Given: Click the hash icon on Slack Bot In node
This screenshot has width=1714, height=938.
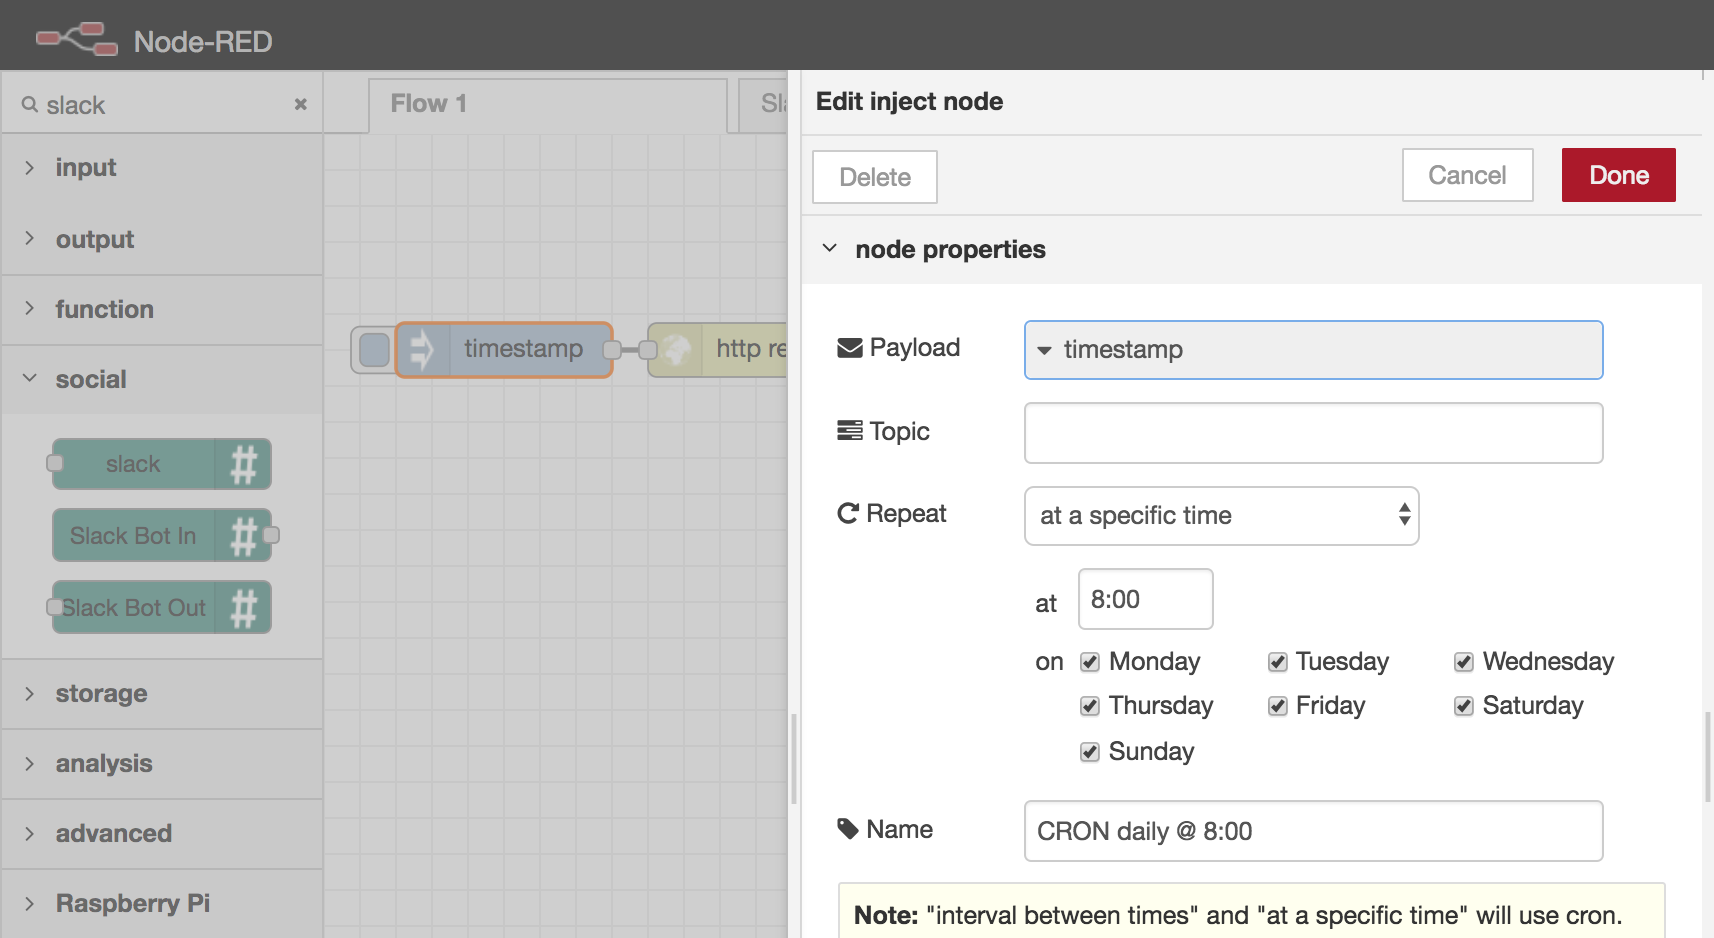Looking at the screenshot, I should 244,535.
